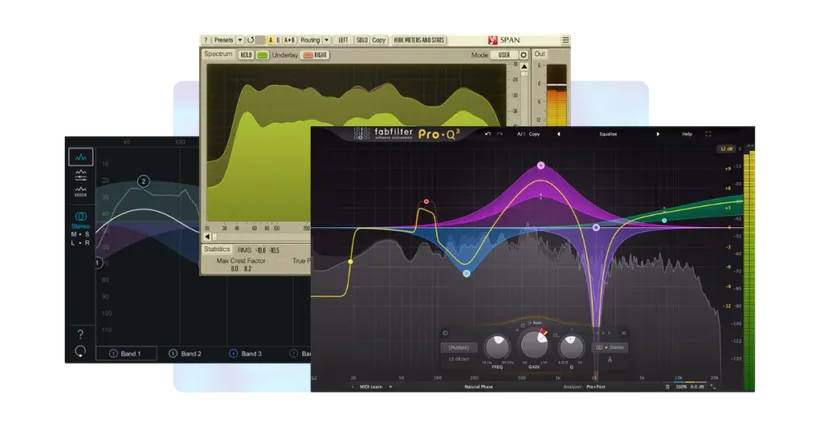Viewport: 840px width, 430px height.
Task: Click the Q knob in Pro-Q 3
Action: tap(571, 348)
